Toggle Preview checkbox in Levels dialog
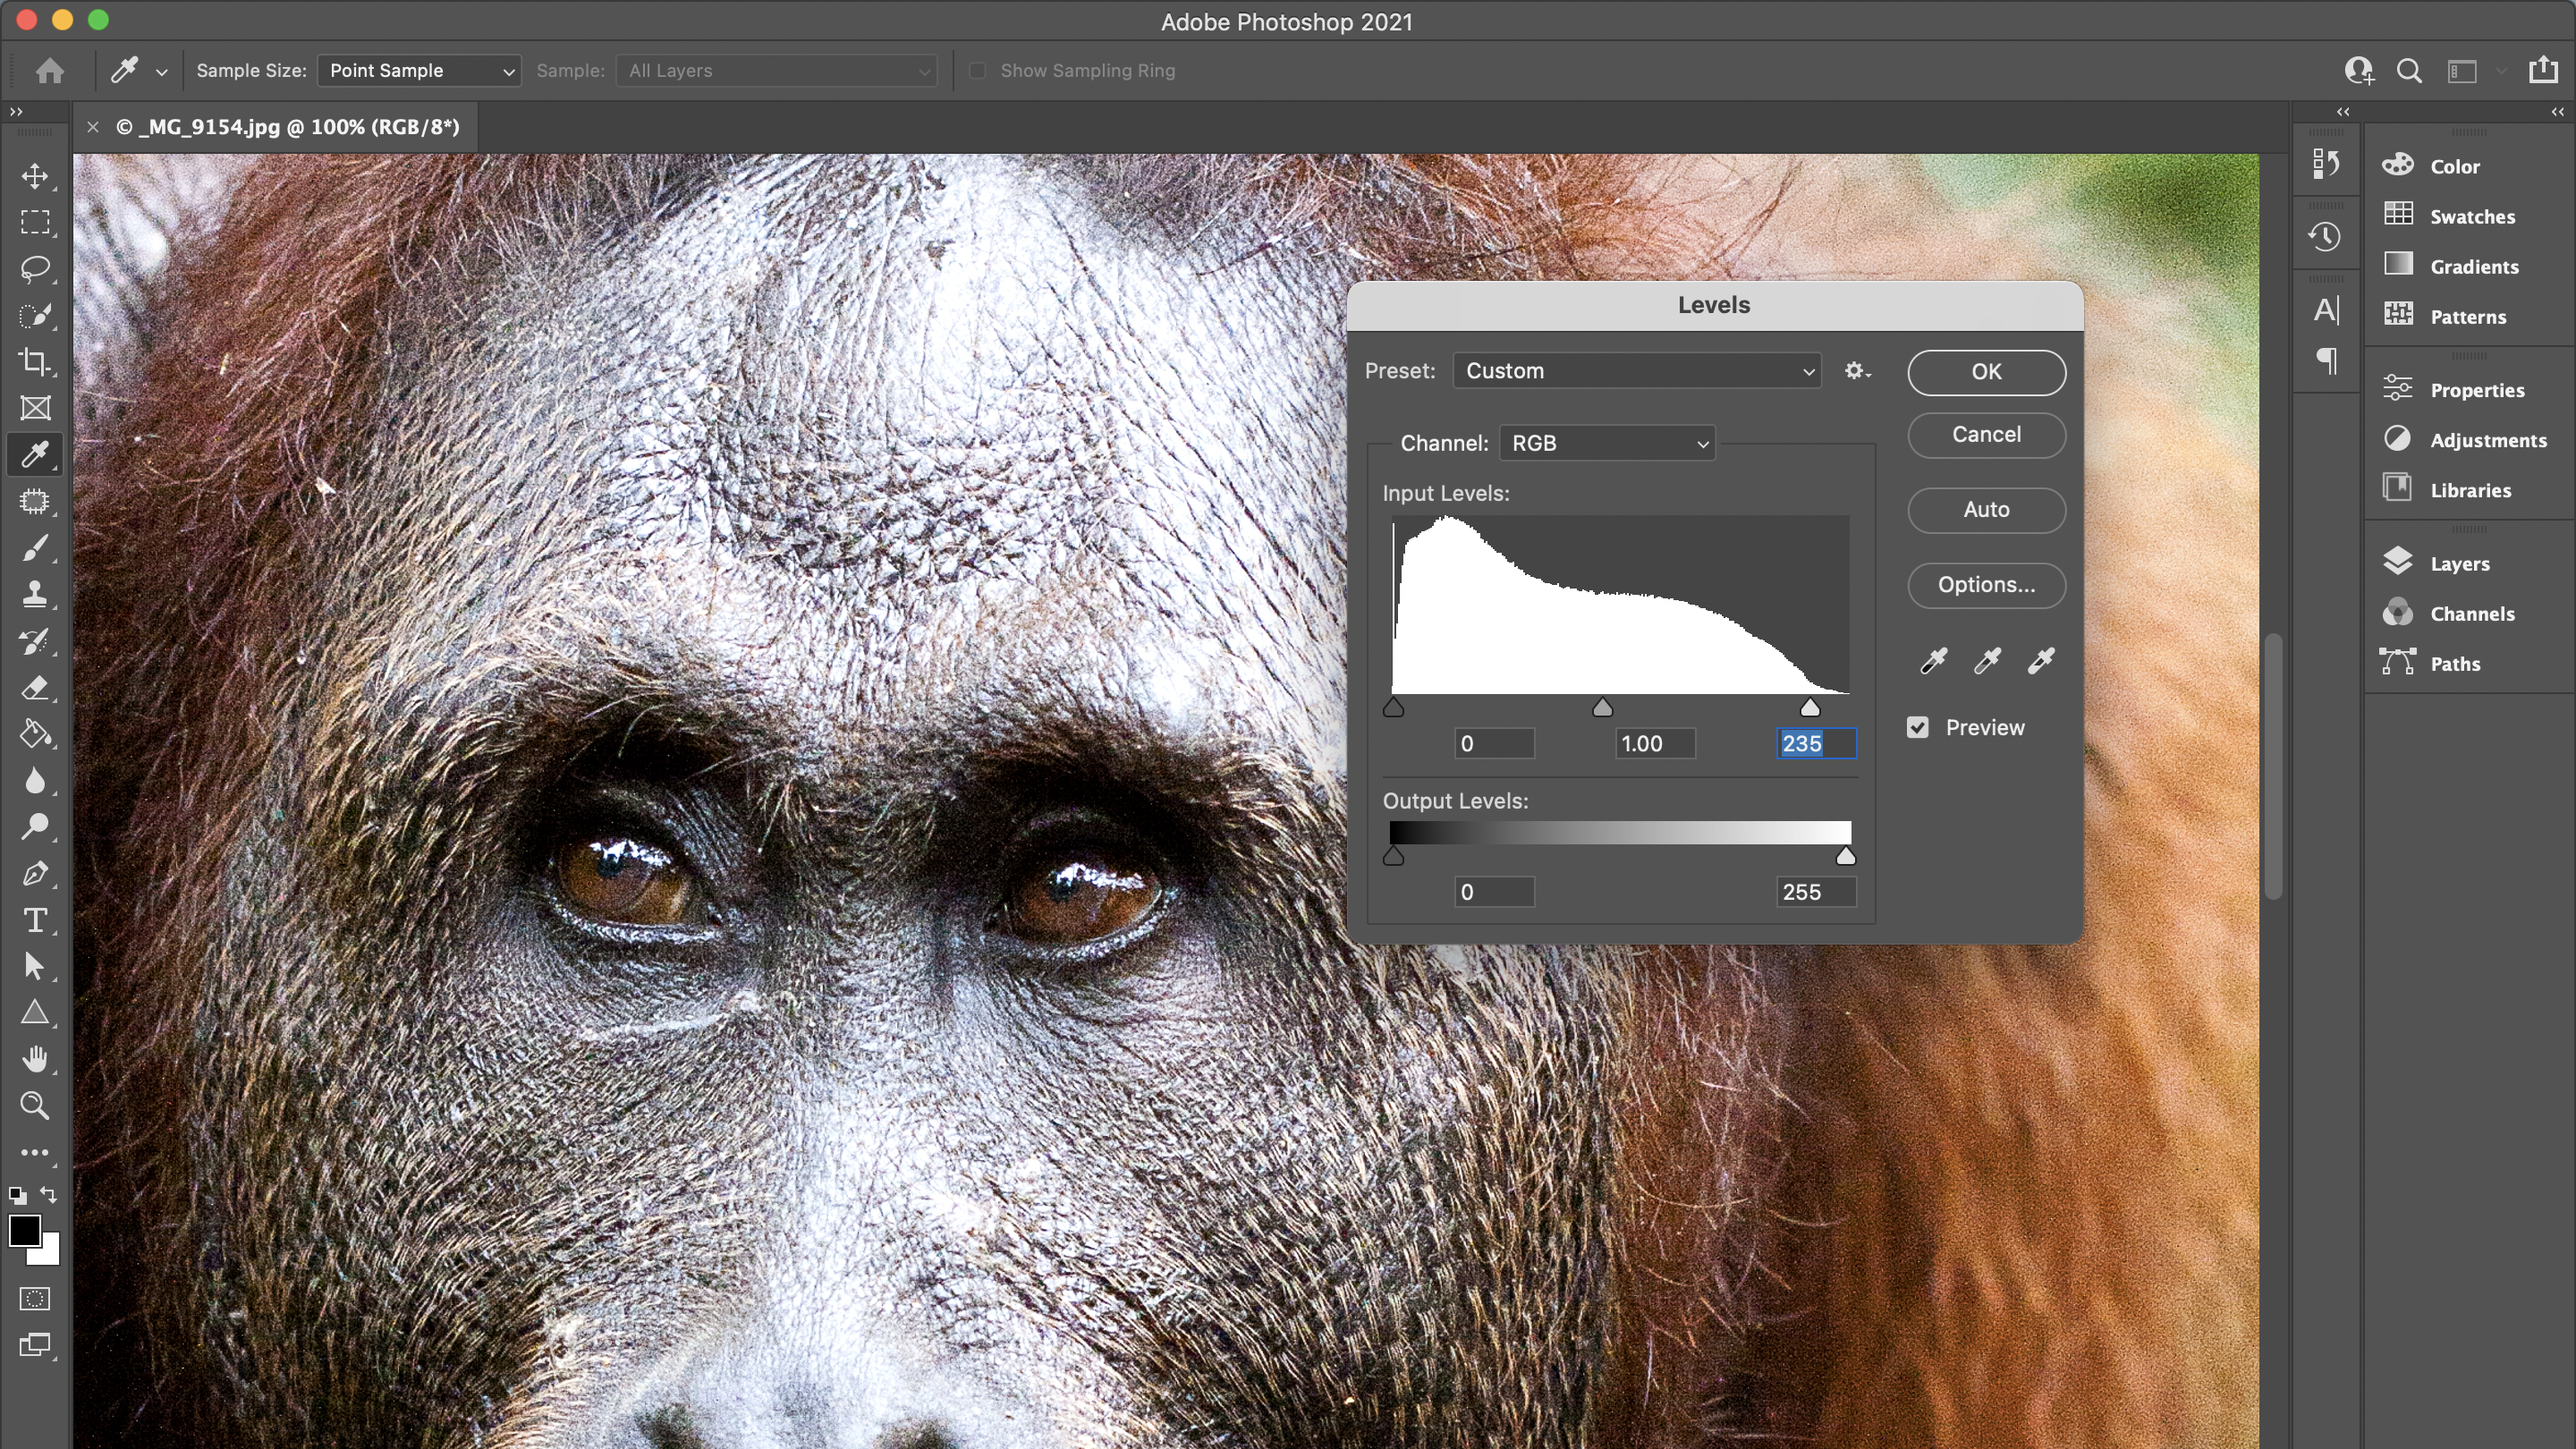This screenshot has width=2576, height=1449. tap(1919, 727)
